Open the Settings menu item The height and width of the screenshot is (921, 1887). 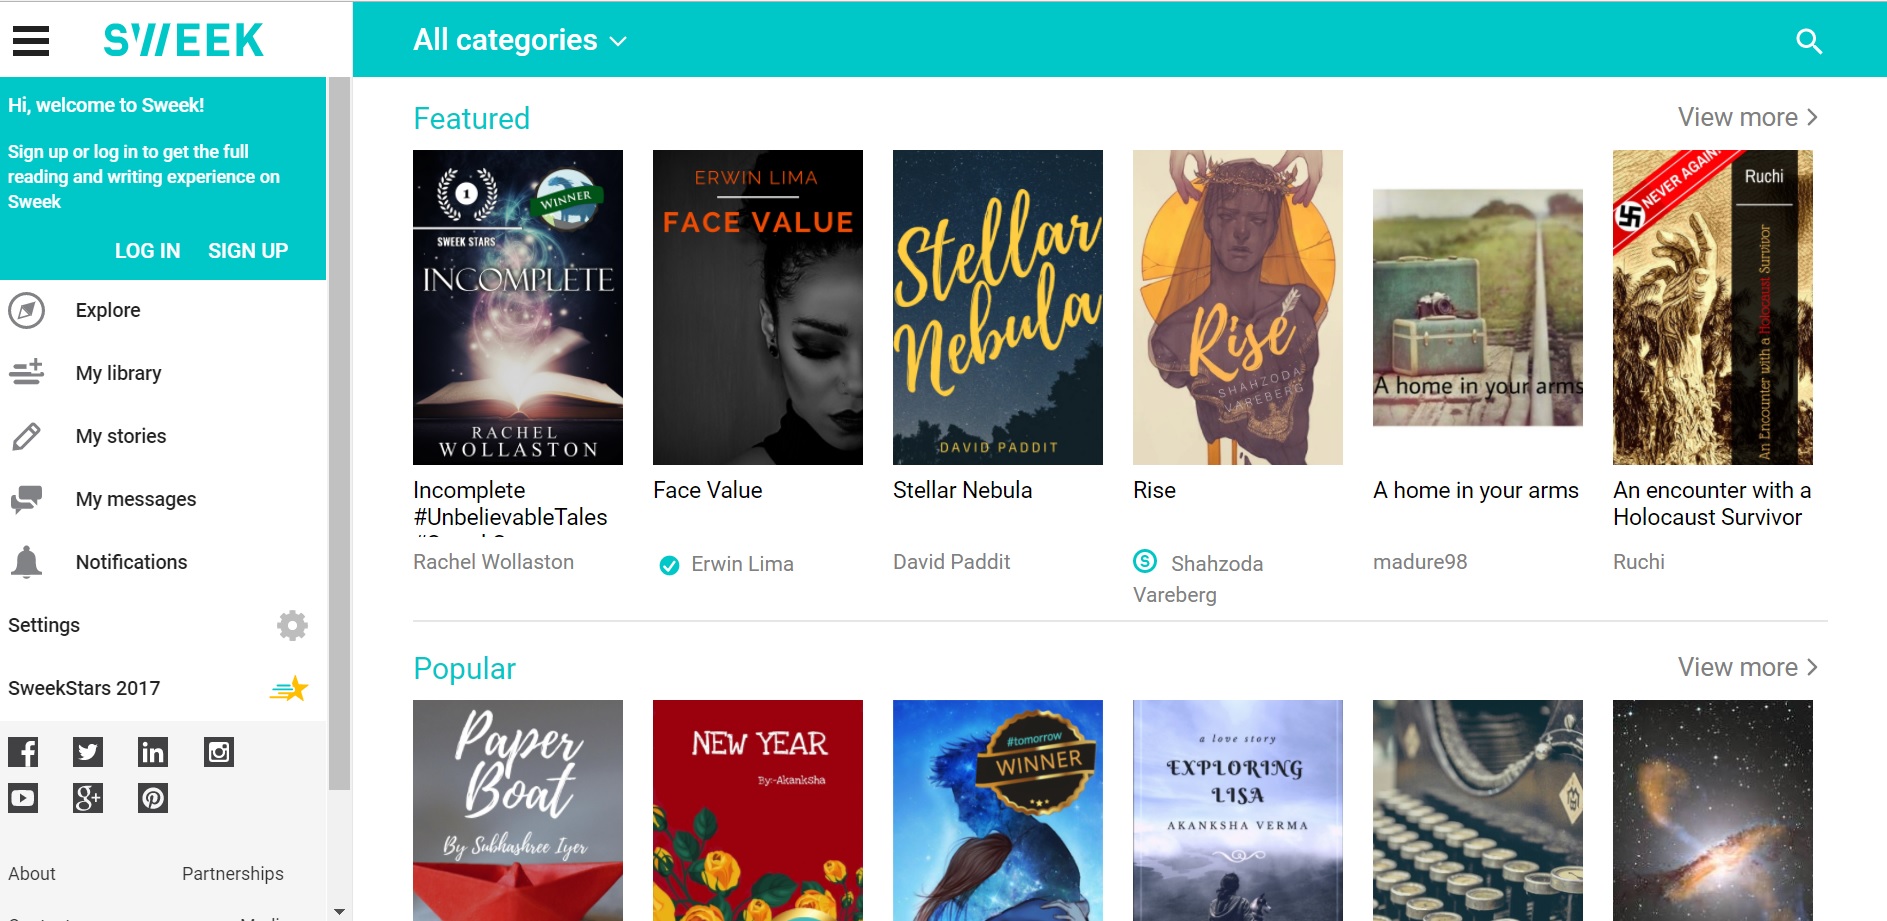click(x=44, y=625)
